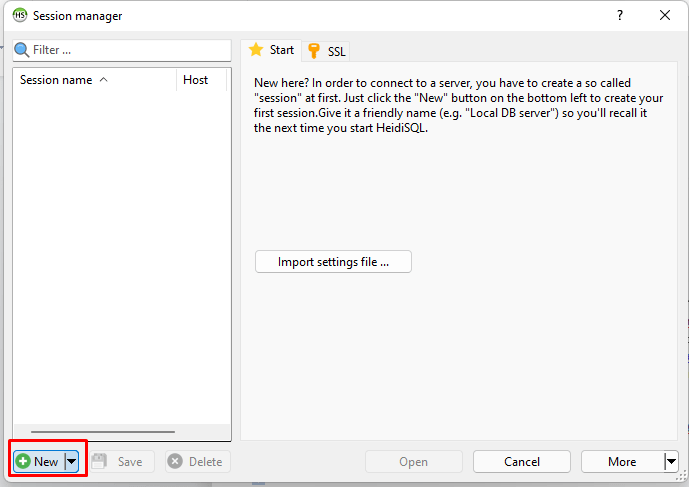Expand the dropdown arrow beside New
This screenshot has width=689, height=487.
click(x=71, y=462)
